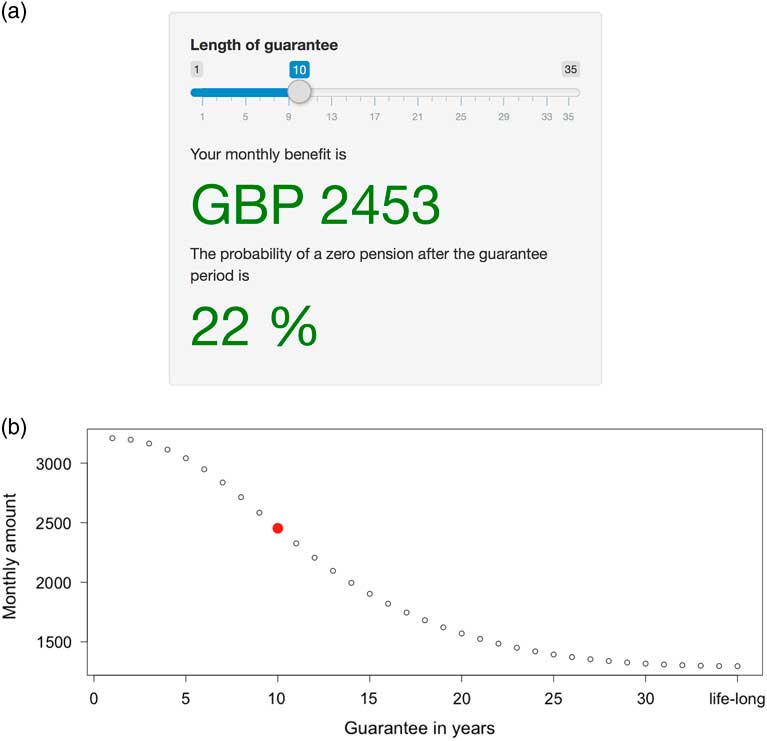Viewport: 767px width, 741px height.
Task: Click the slider tick labeled 17
Action: pos(375,117)
